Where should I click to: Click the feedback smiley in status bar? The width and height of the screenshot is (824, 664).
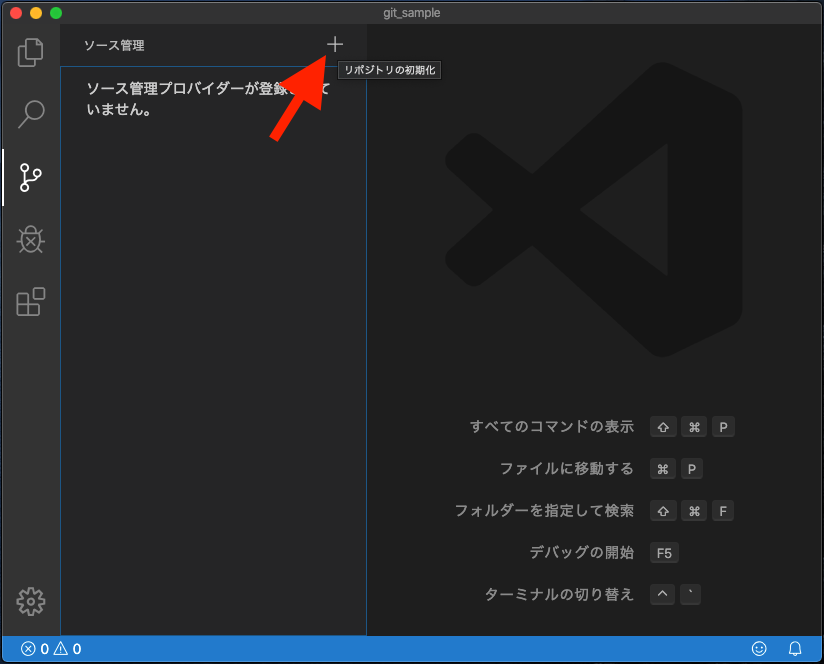(759, 649)
